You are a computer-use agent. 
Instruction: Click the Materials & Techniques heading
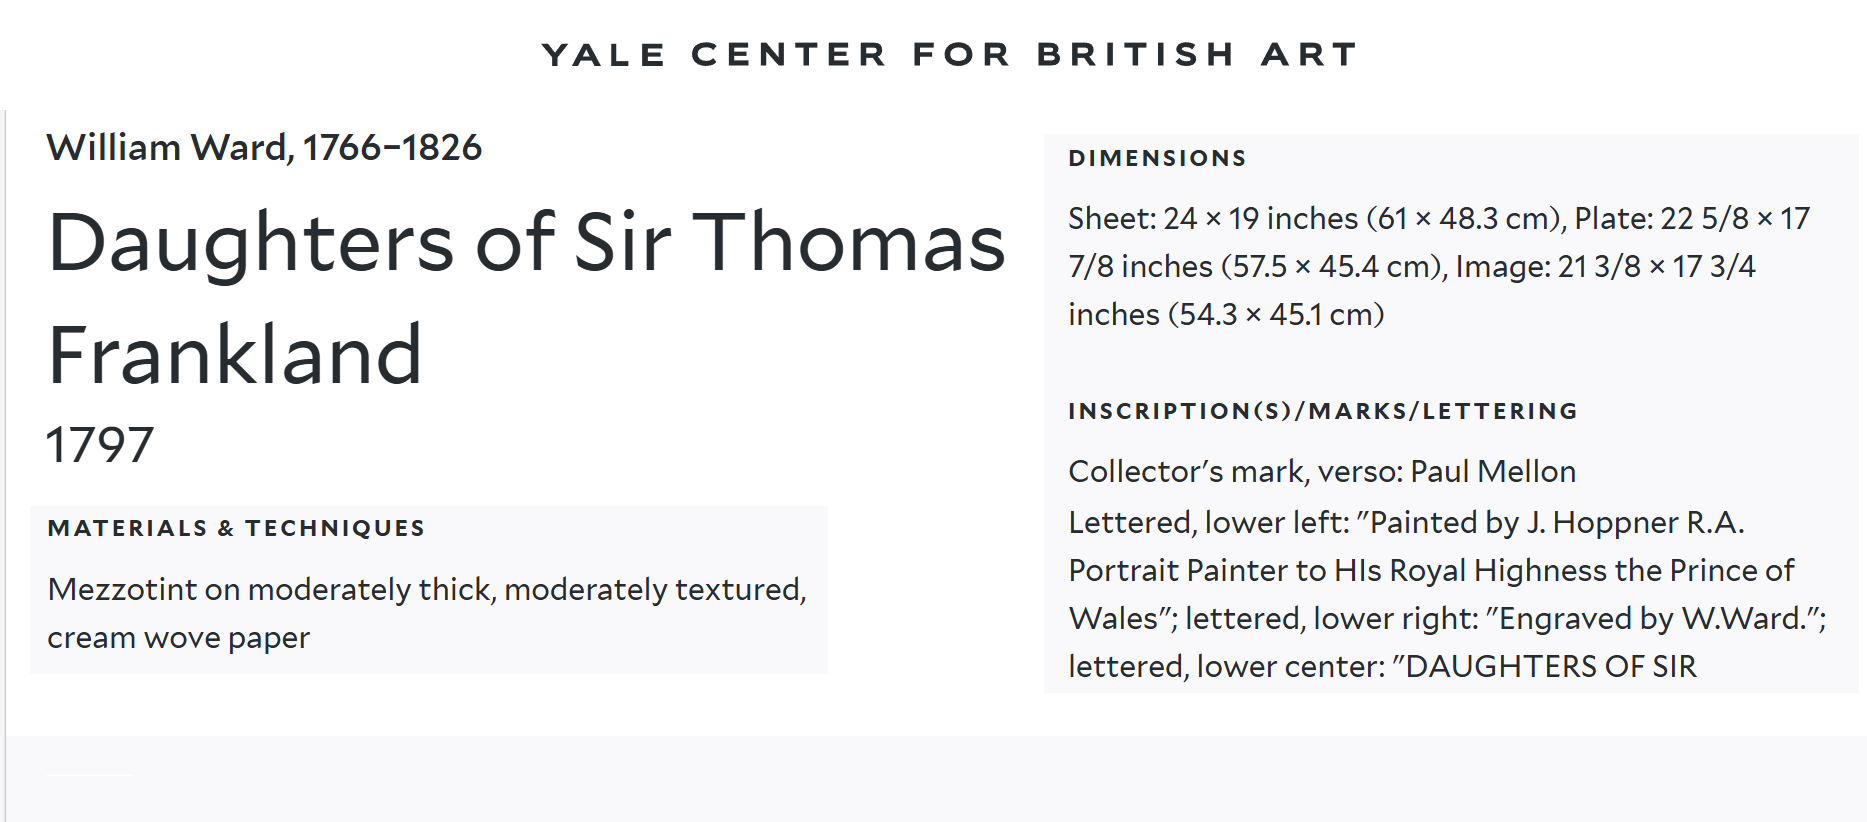pos(236,528)
